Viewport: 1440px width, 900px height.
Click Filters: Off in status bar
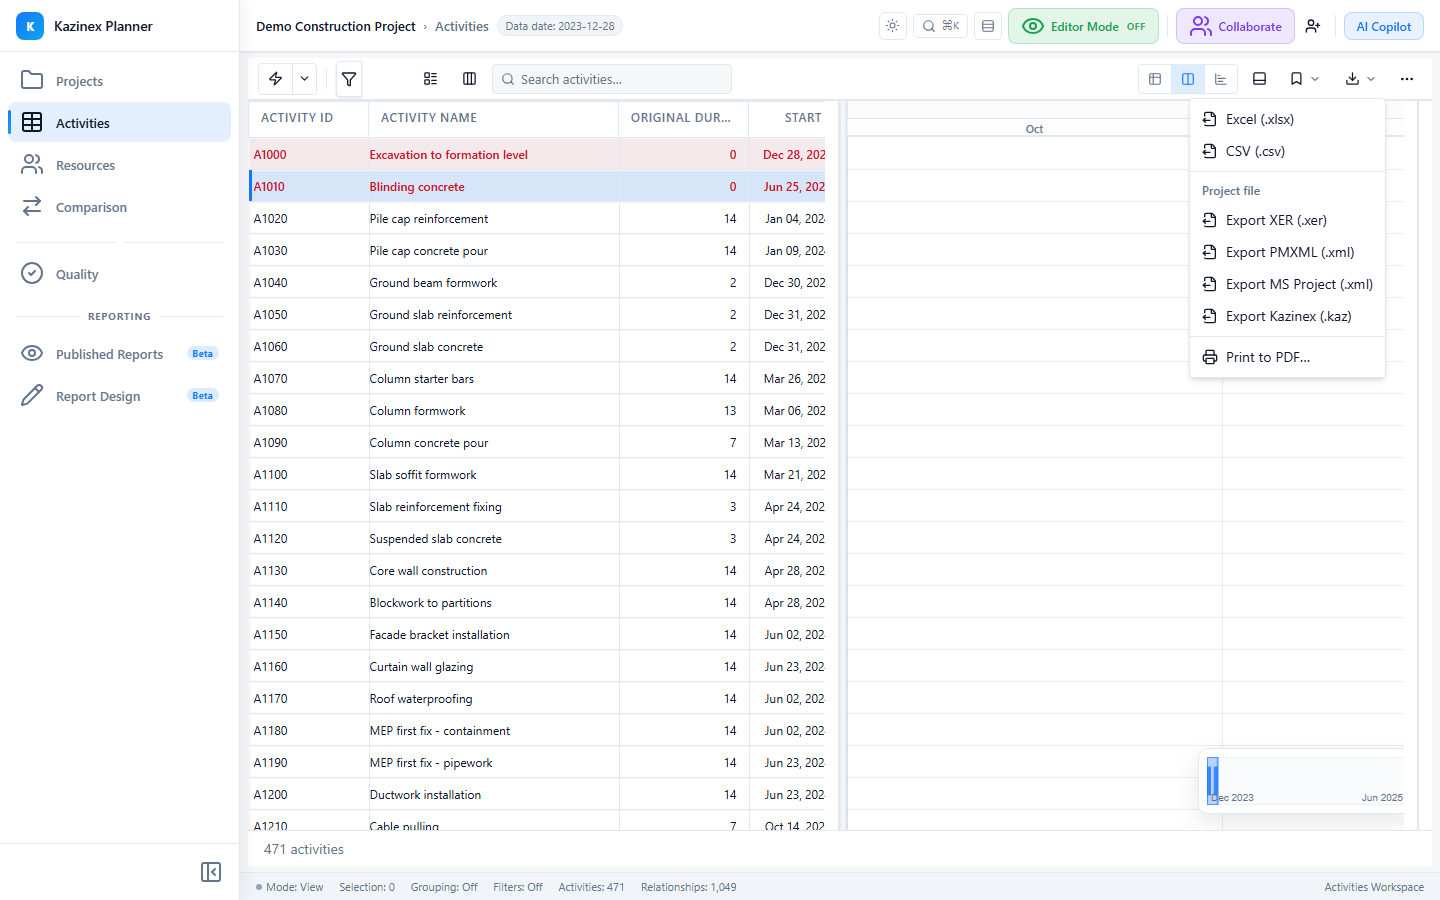tap(518, 887)
